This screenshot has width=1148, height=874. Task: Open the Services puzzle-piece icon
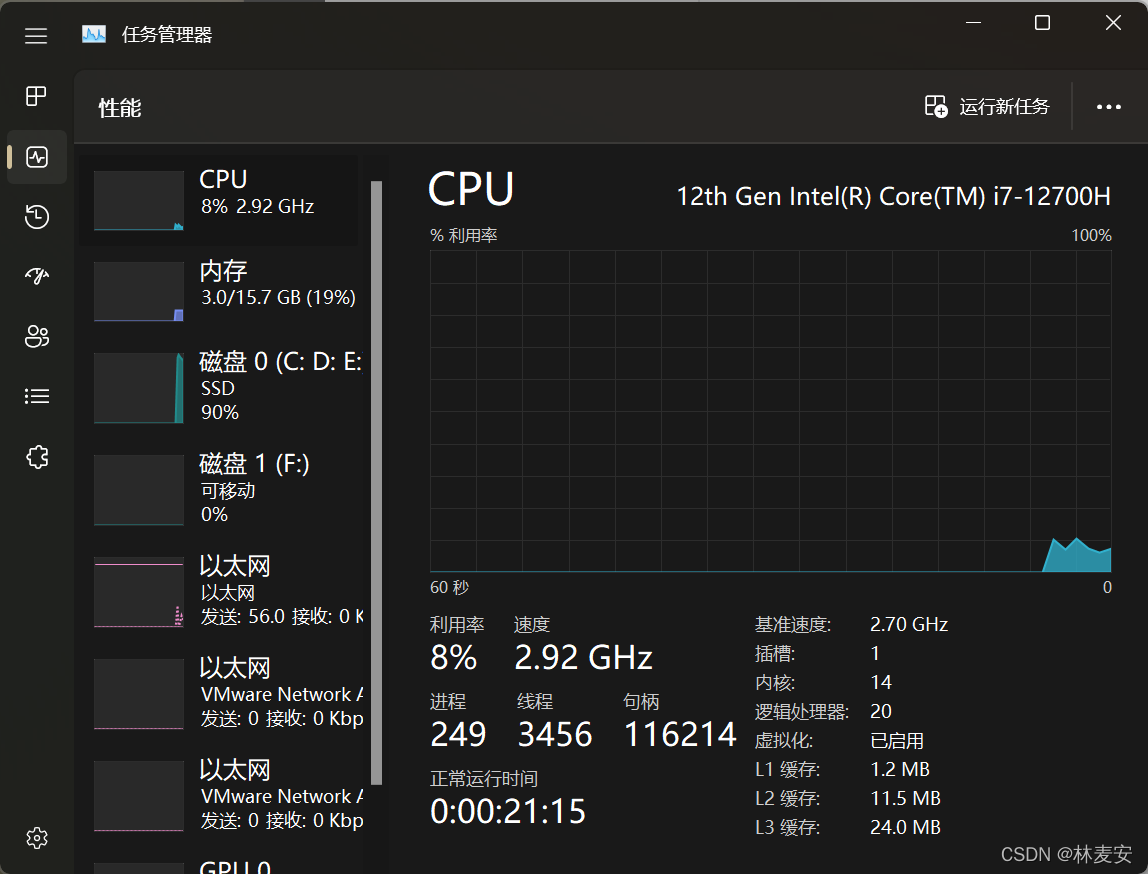point(37,457)
